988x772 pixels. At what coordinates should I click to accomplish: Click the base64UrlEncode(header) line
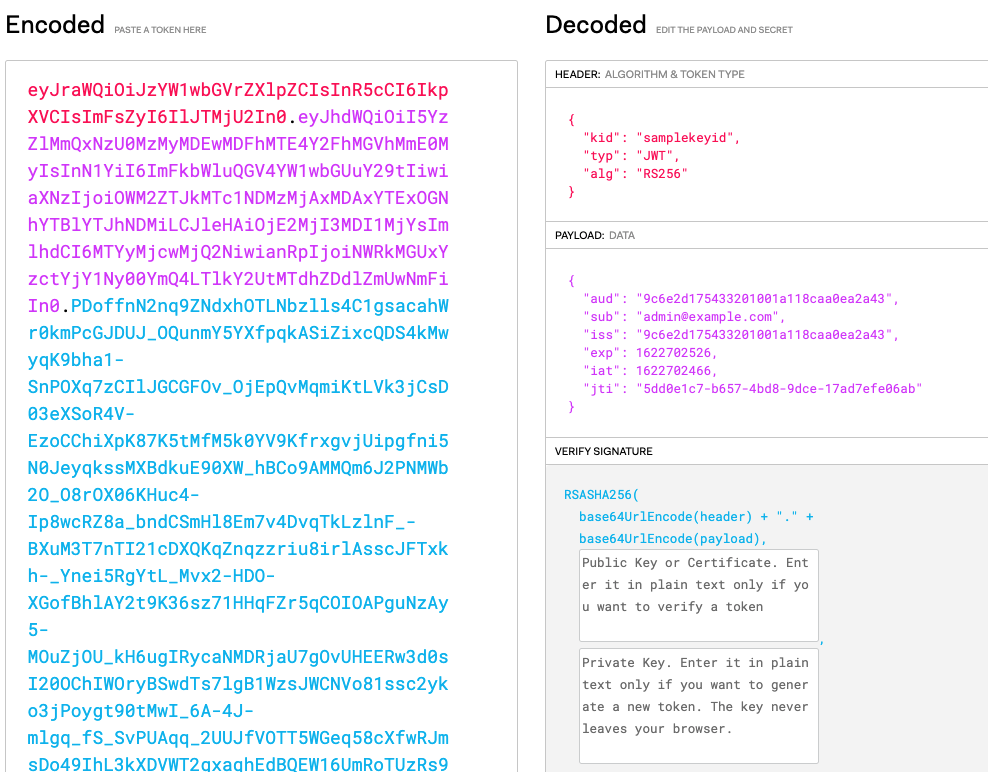pos(696,517)
